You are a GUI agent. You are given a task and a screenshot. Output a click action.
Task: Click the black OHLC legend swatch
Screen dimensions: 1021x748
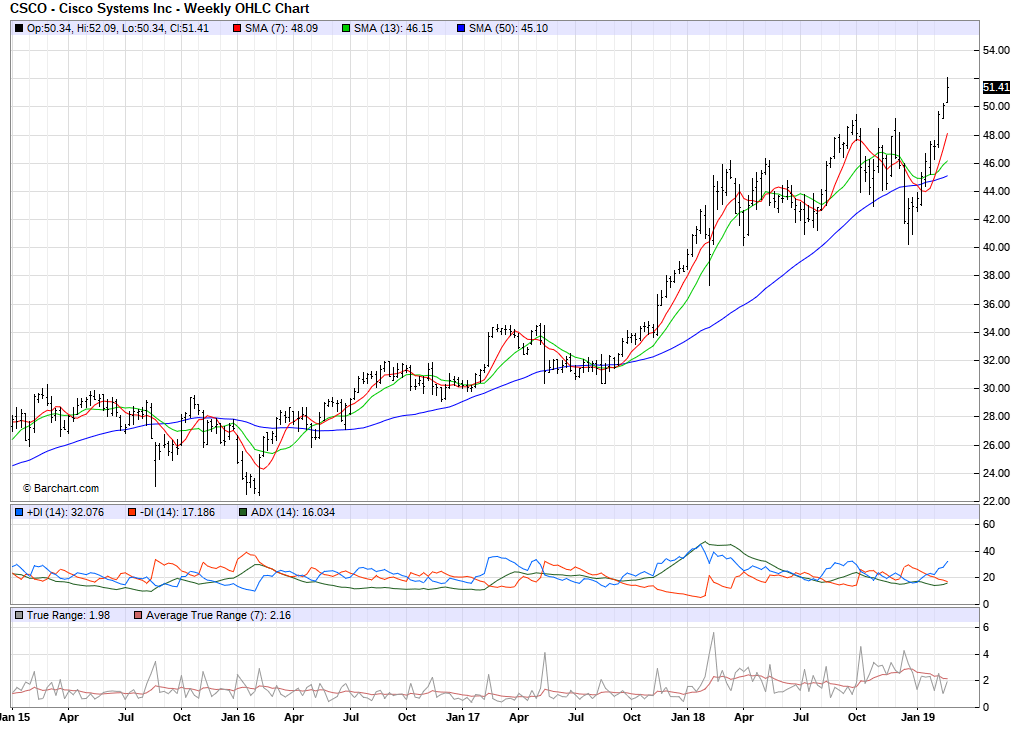point(19,28)
